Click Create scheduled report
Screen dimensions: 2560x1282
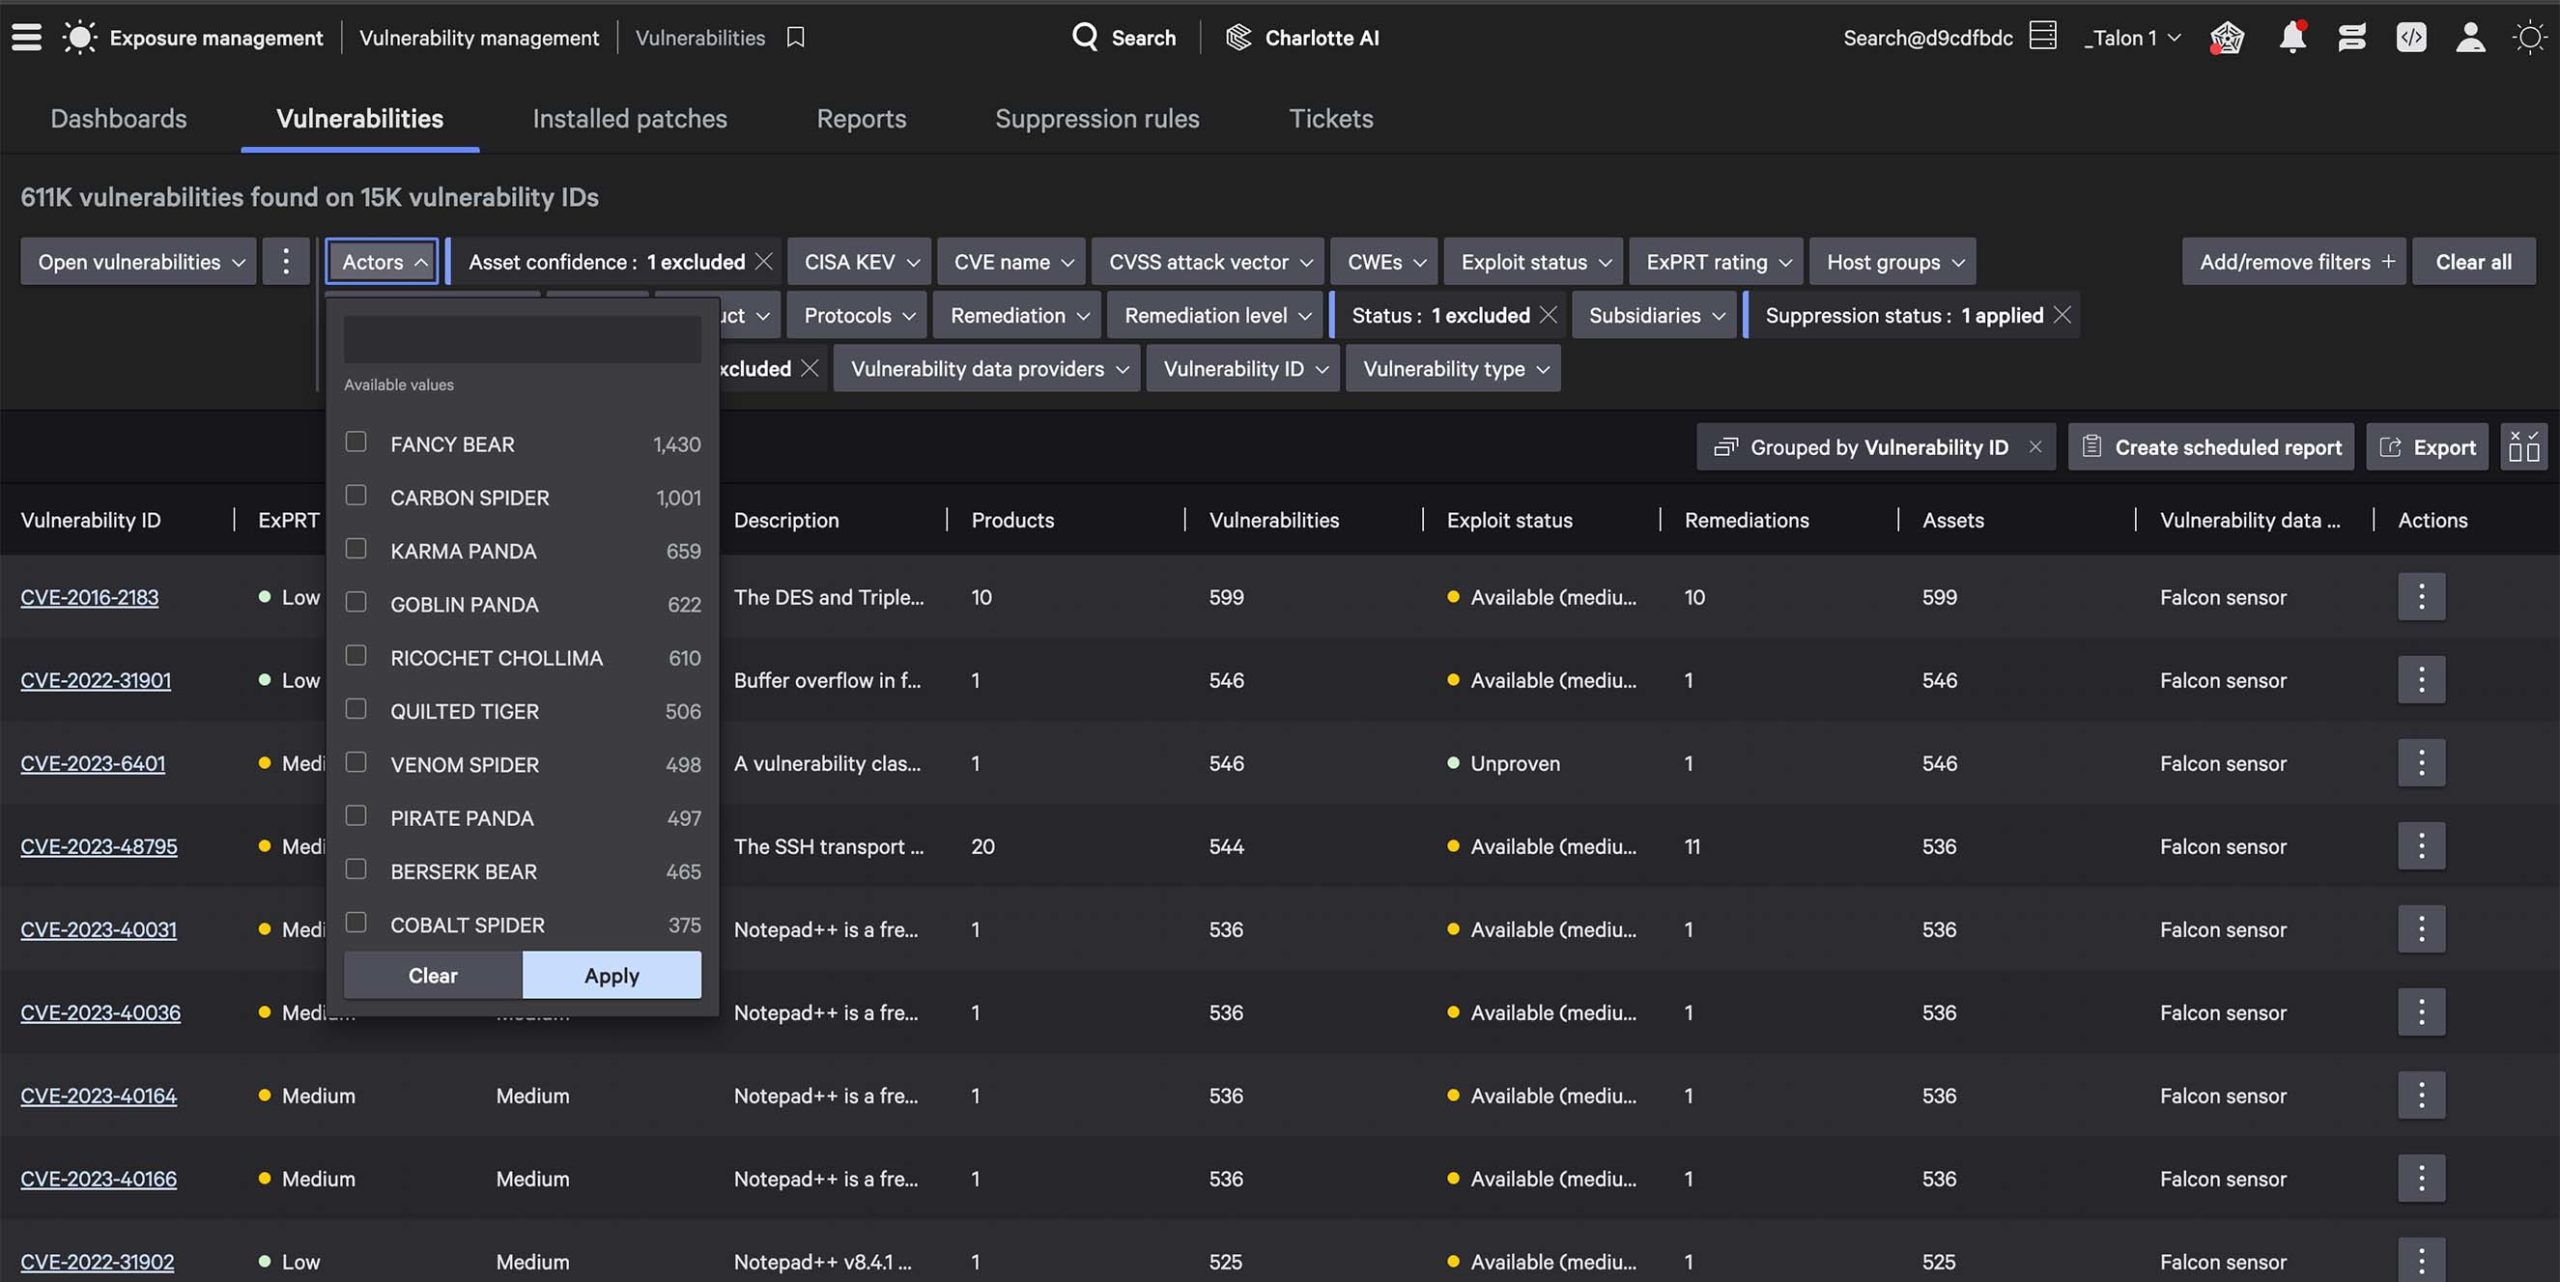click(x=2211, y=447)
